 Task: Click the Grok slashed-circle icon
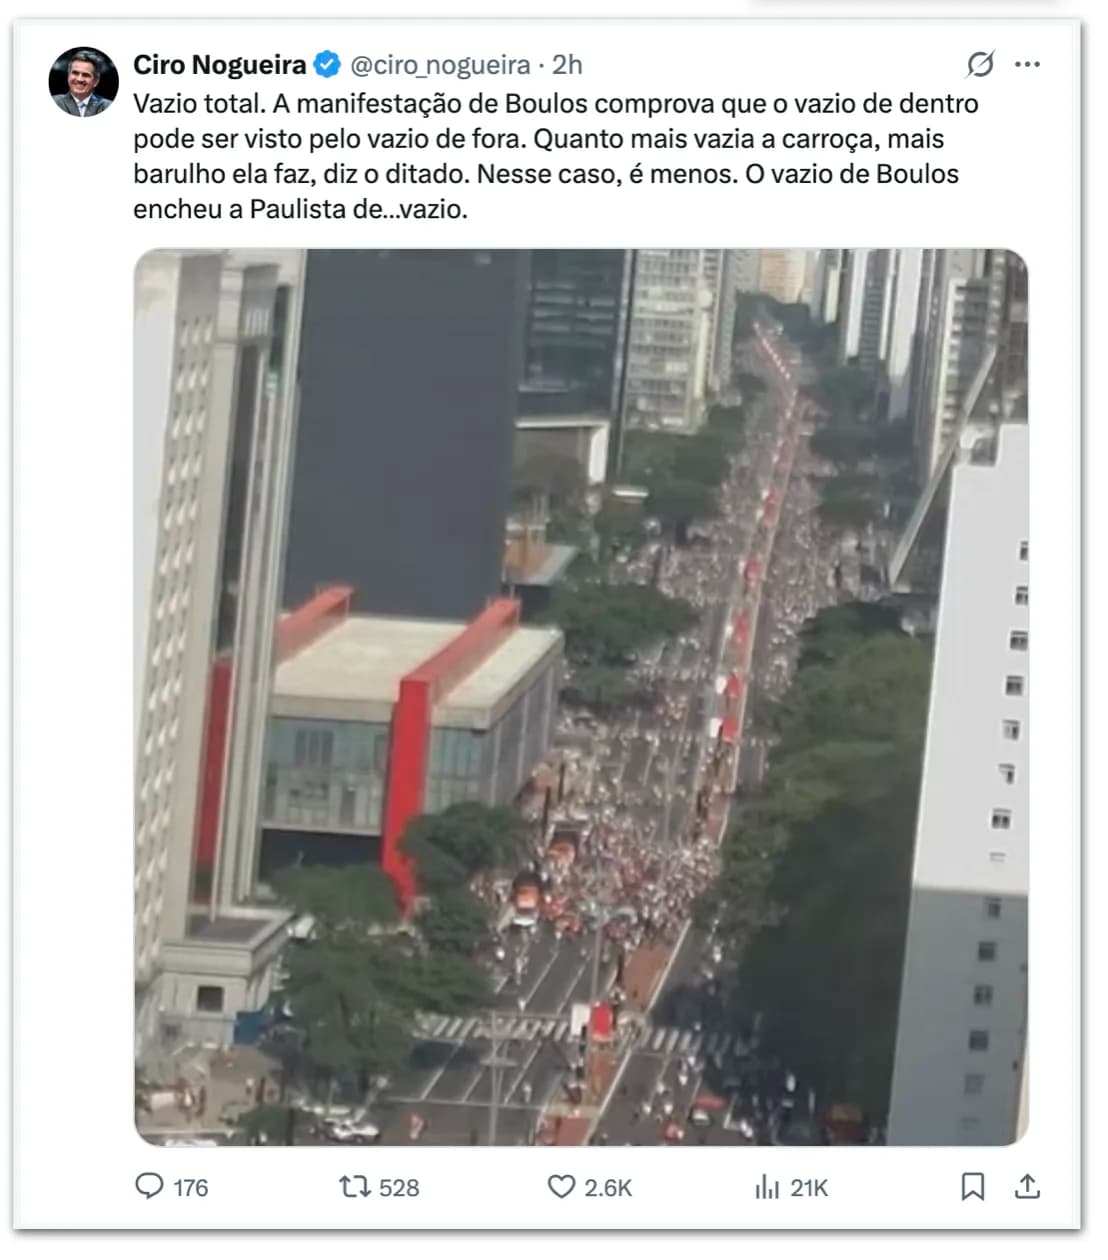980,65
